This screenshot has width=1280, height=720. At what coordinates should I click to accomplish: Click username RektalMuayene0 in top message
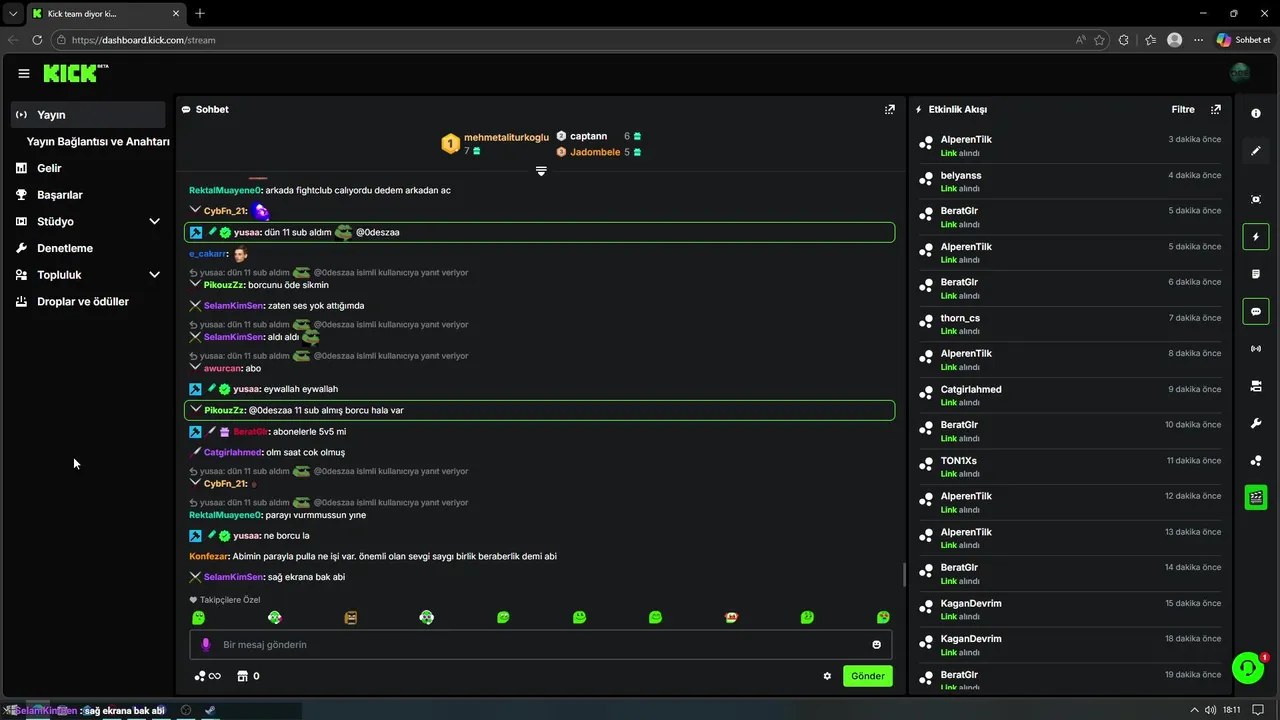(225, 190)
